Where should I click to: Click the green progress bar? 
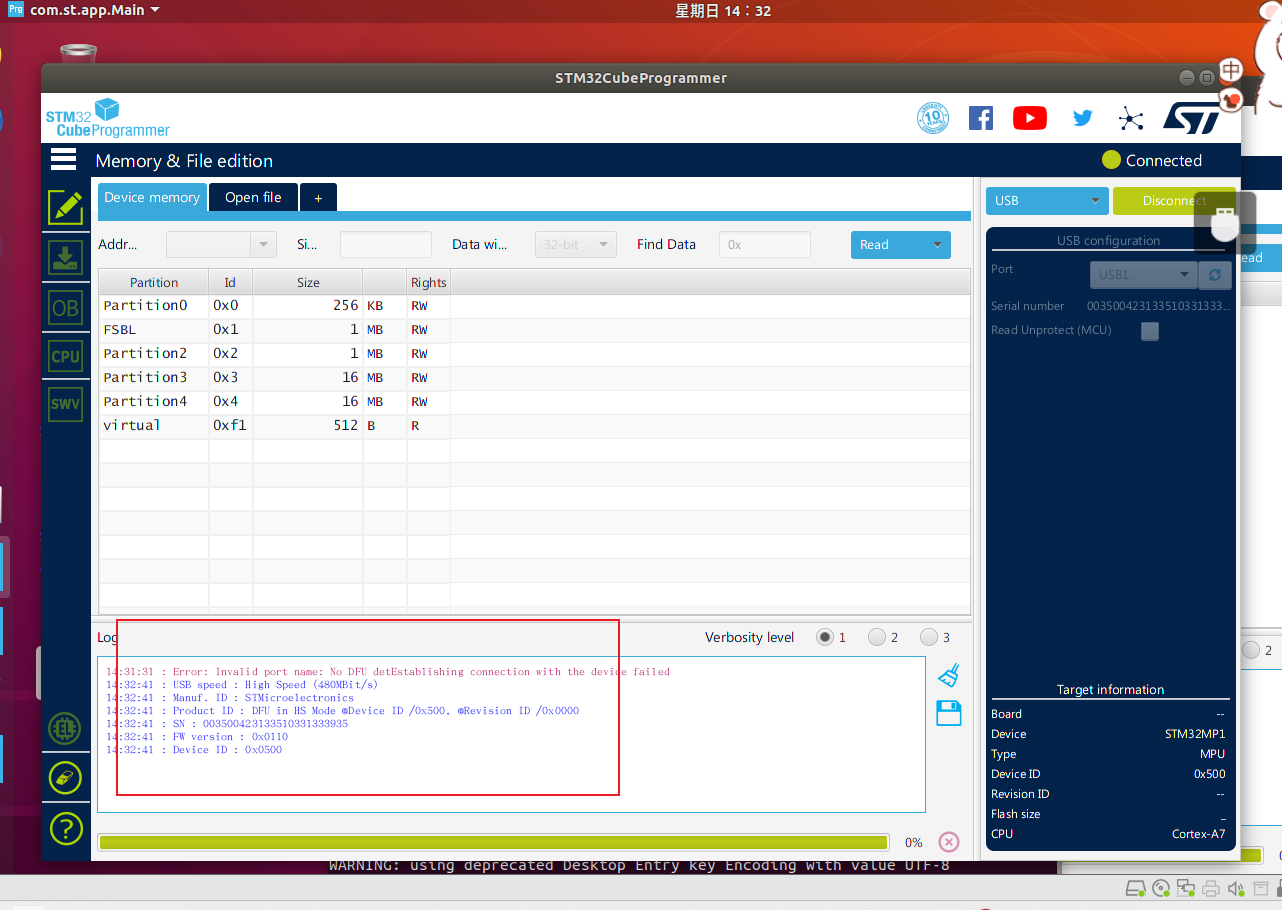pos(493,842)
